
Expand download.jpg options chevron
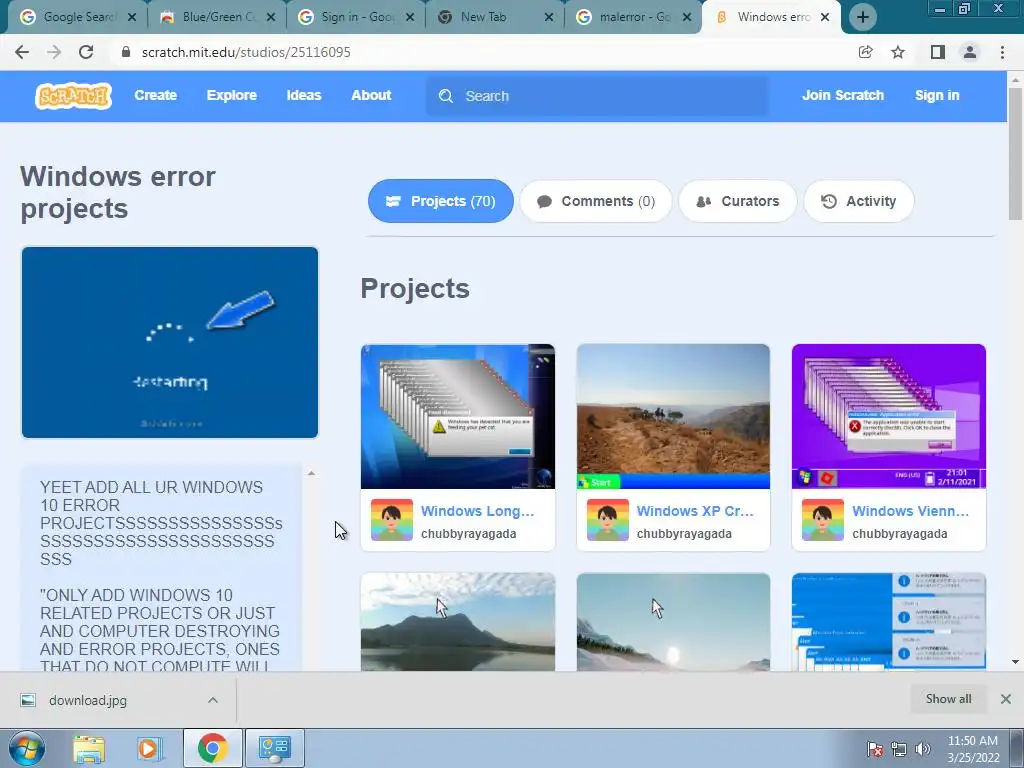click(213, 700)
